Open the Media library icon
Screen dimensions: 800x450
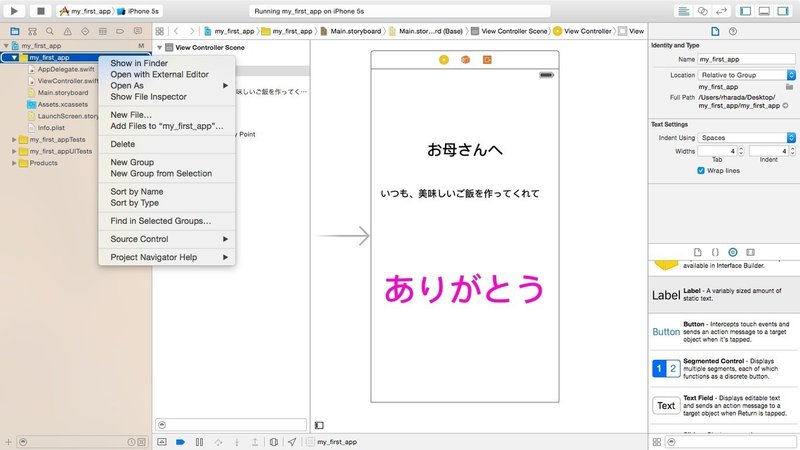[750, 252]
